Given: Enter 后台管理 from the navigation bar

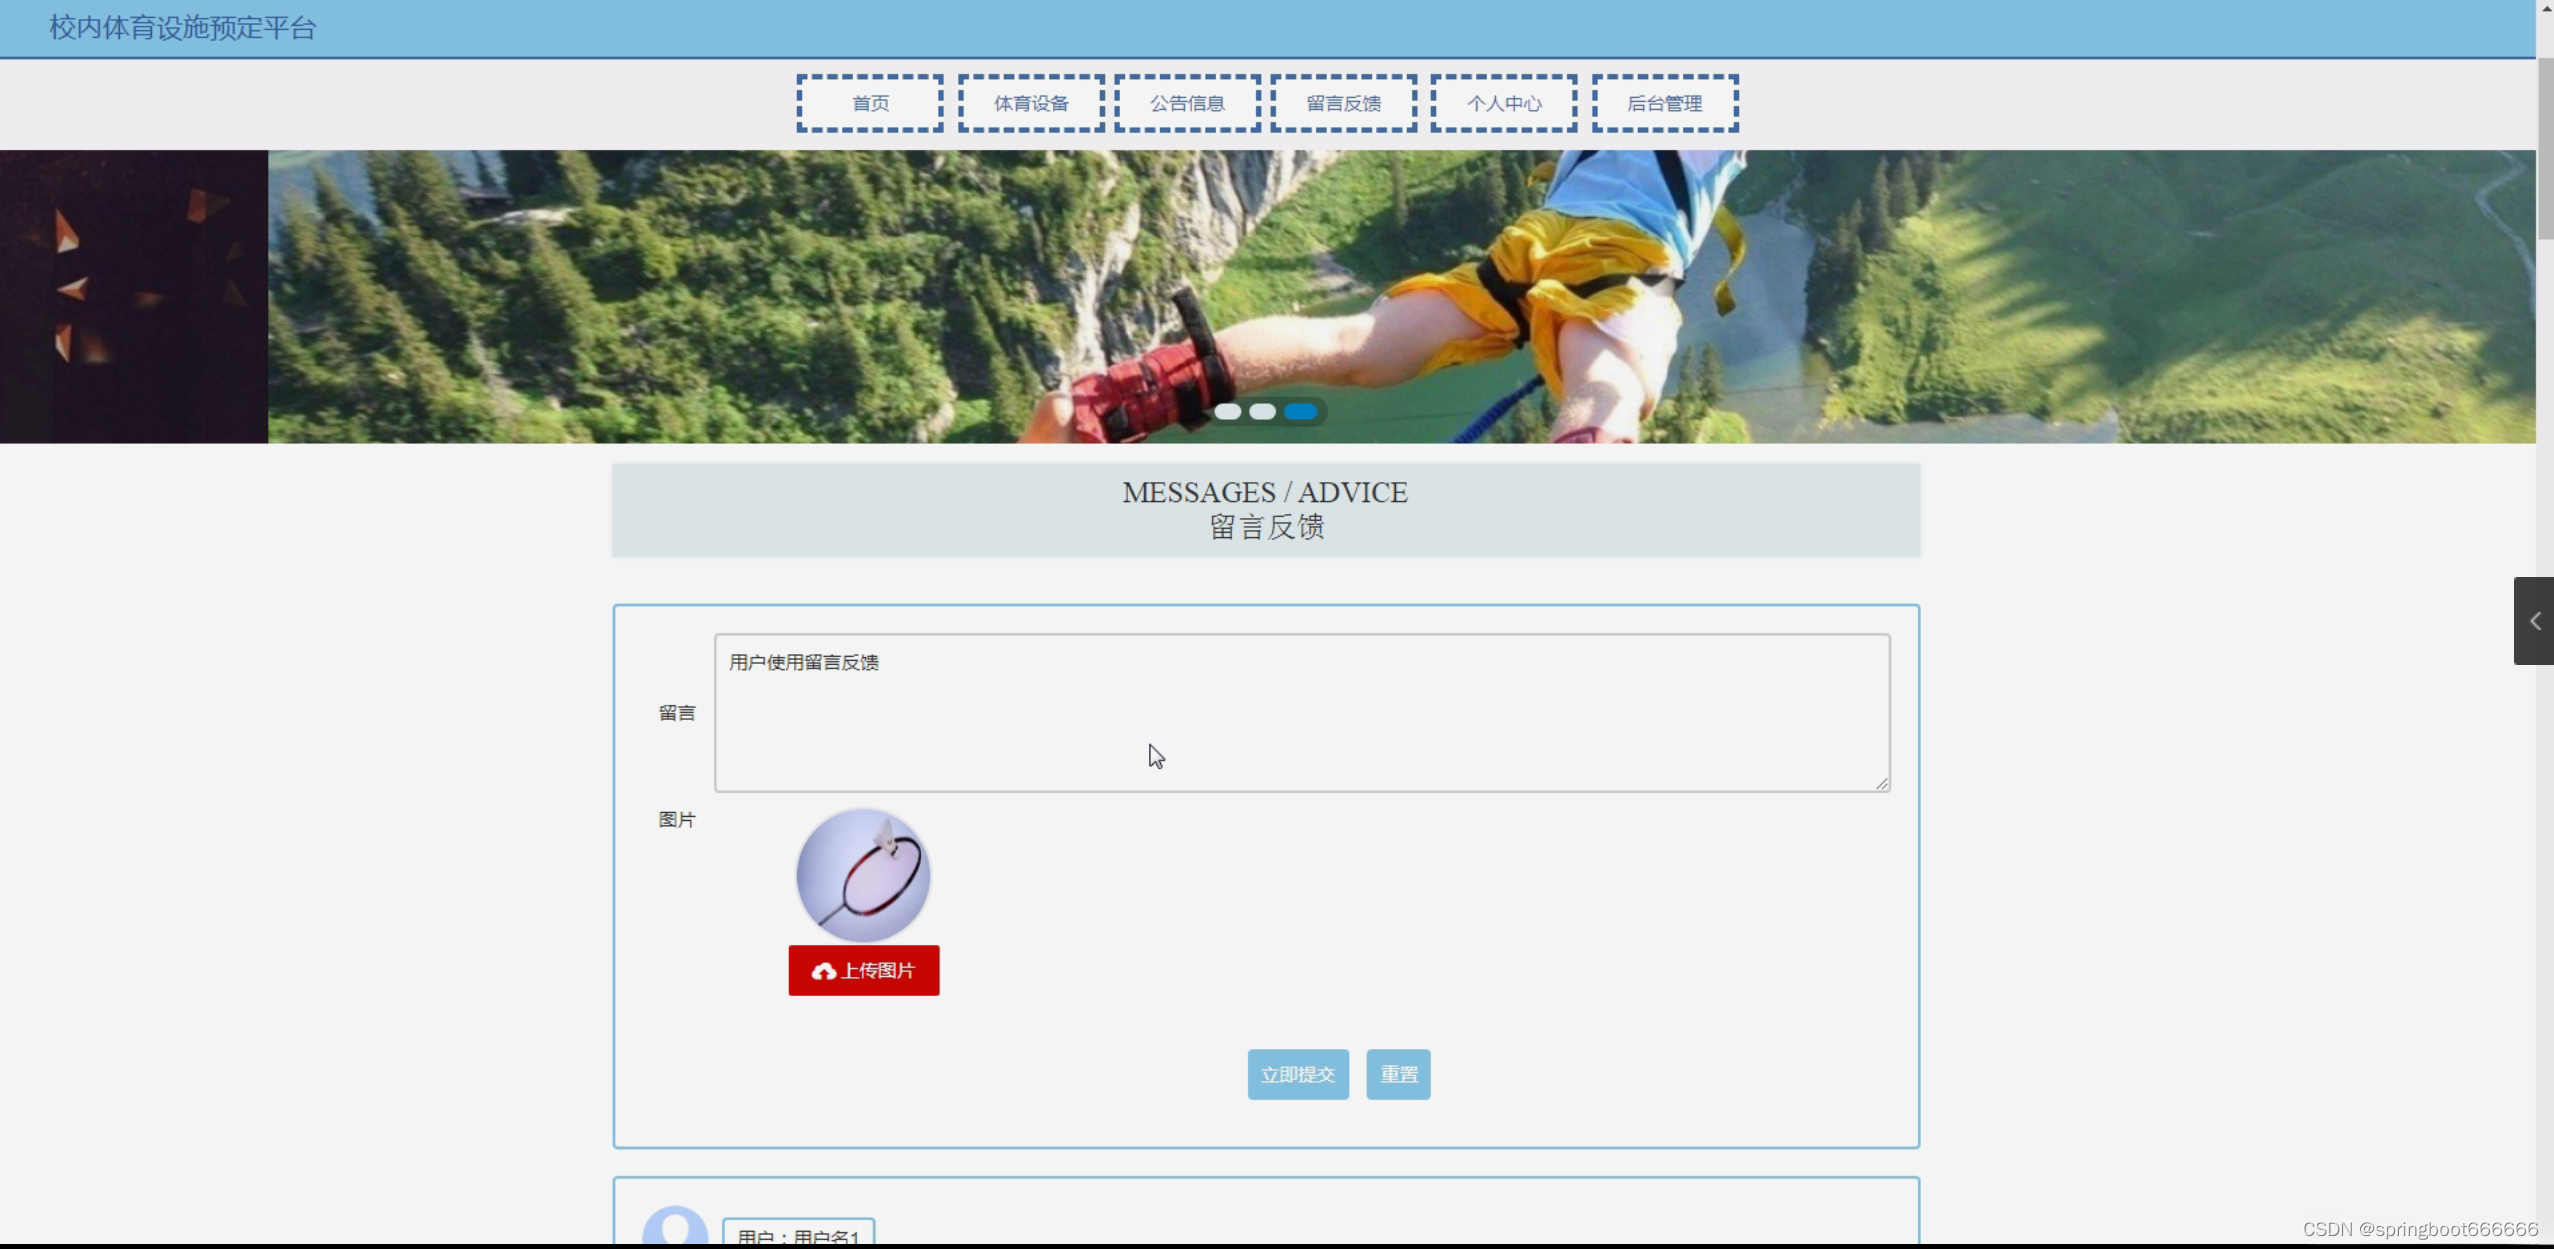Looking at the screenshot, I should pos(1664,103).
